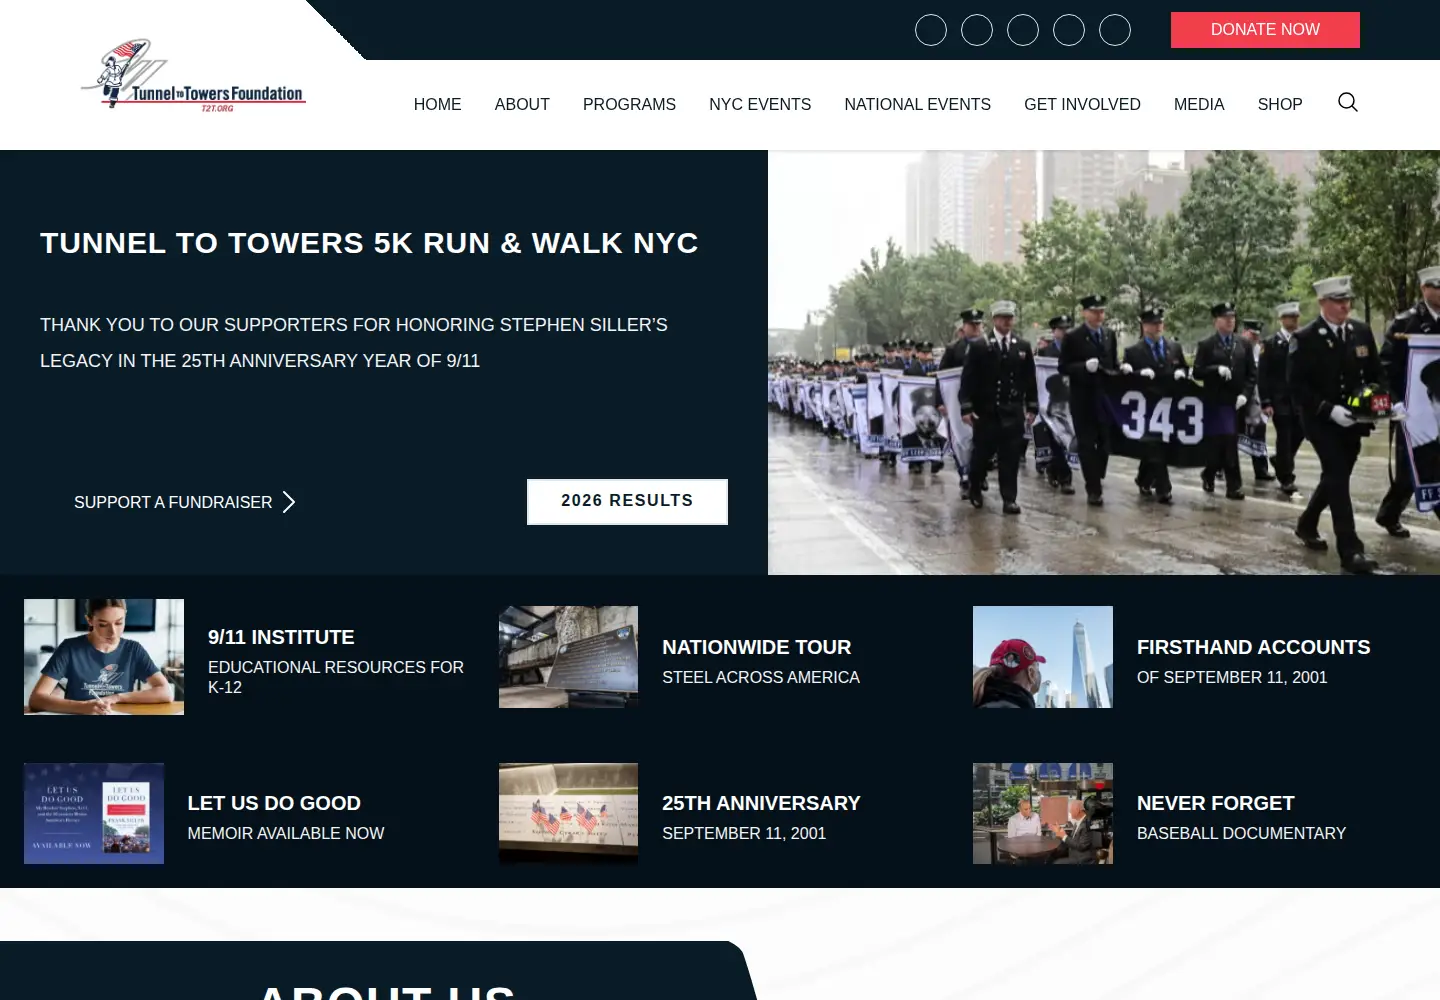Go to the Home menu item

437,104
